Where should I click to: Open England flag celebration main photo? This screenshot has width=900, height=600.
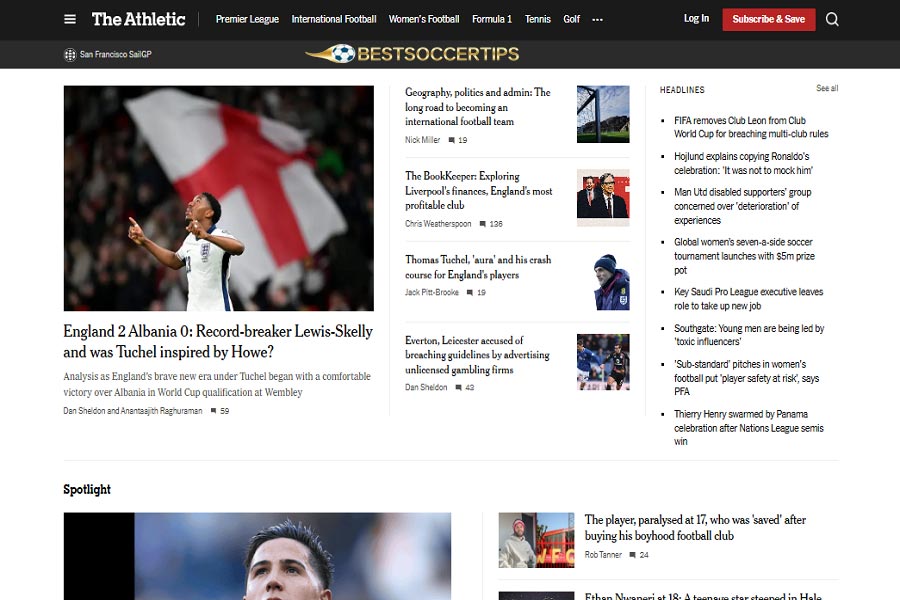point(219,198)
